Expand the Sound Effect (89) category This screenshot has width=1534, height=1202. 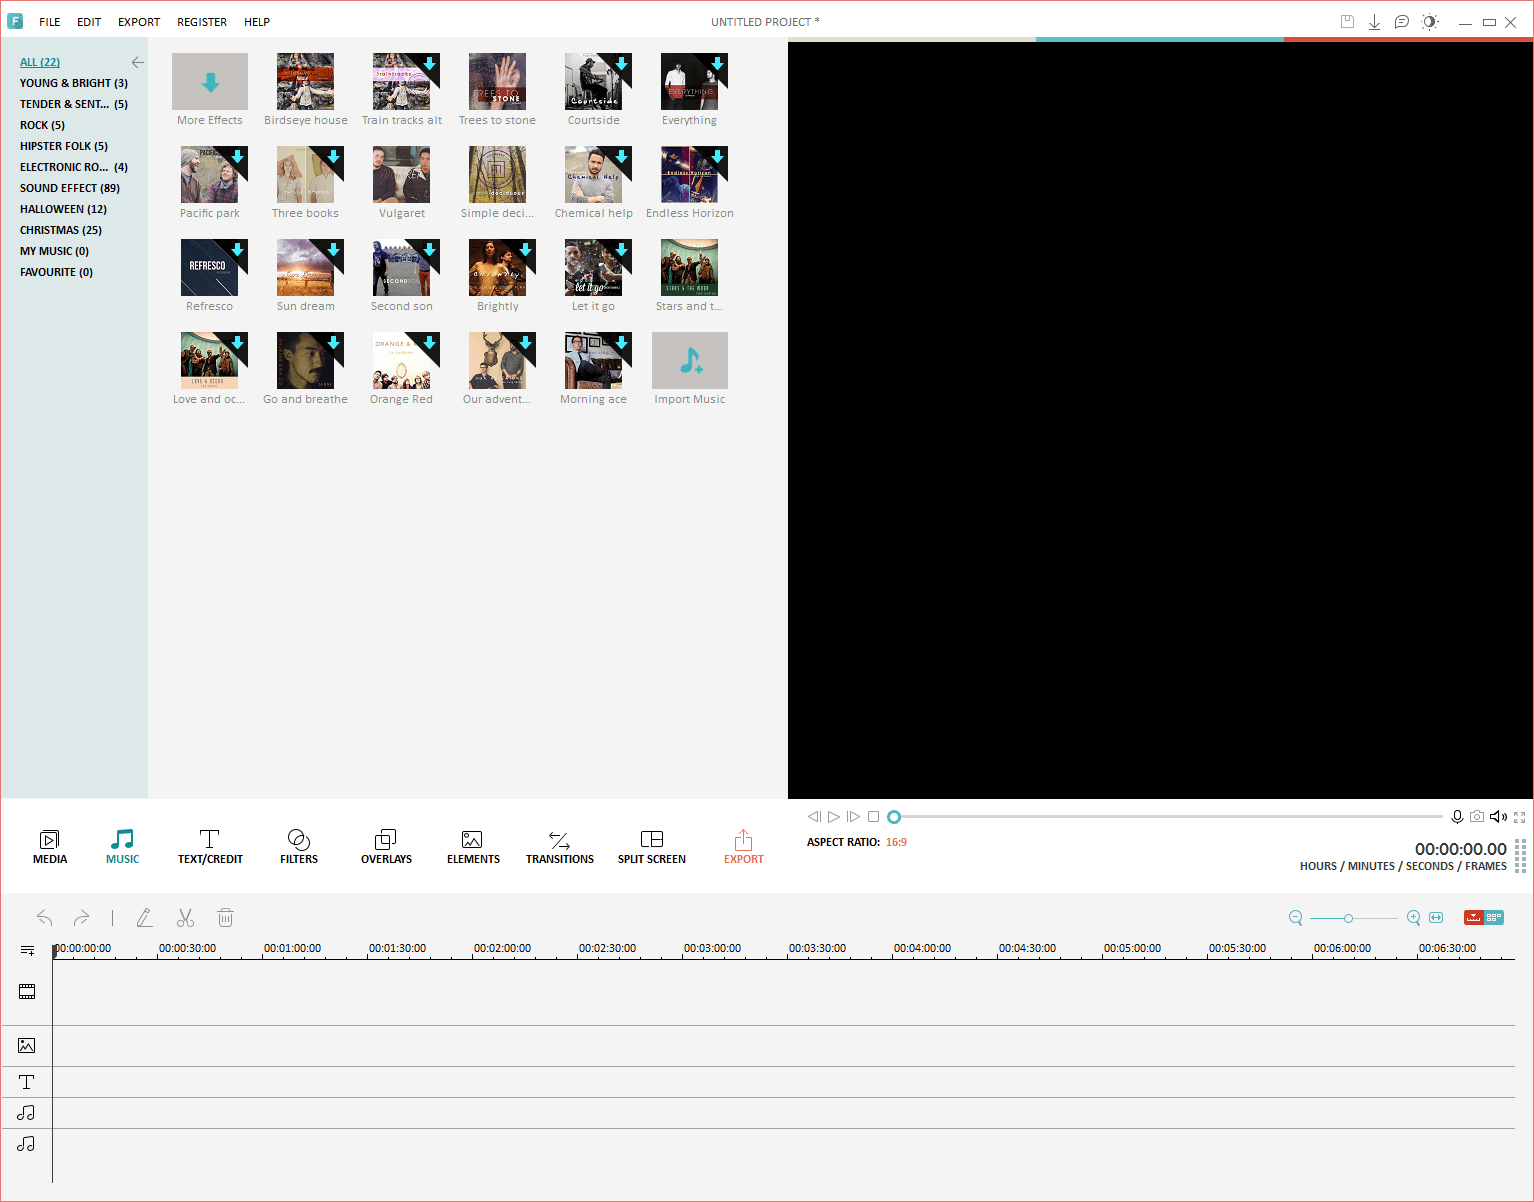pyautogui.click(x=70, y=188)
